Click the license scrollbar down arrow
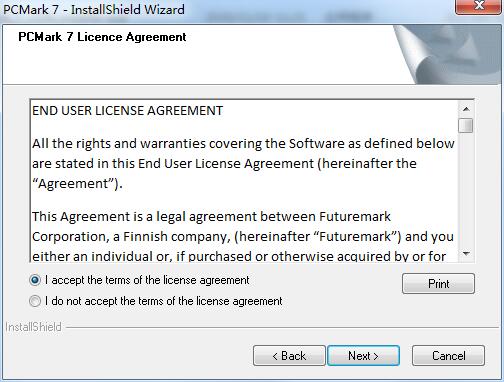The width and height of the screenshot is (504, 382). (466, 254)
